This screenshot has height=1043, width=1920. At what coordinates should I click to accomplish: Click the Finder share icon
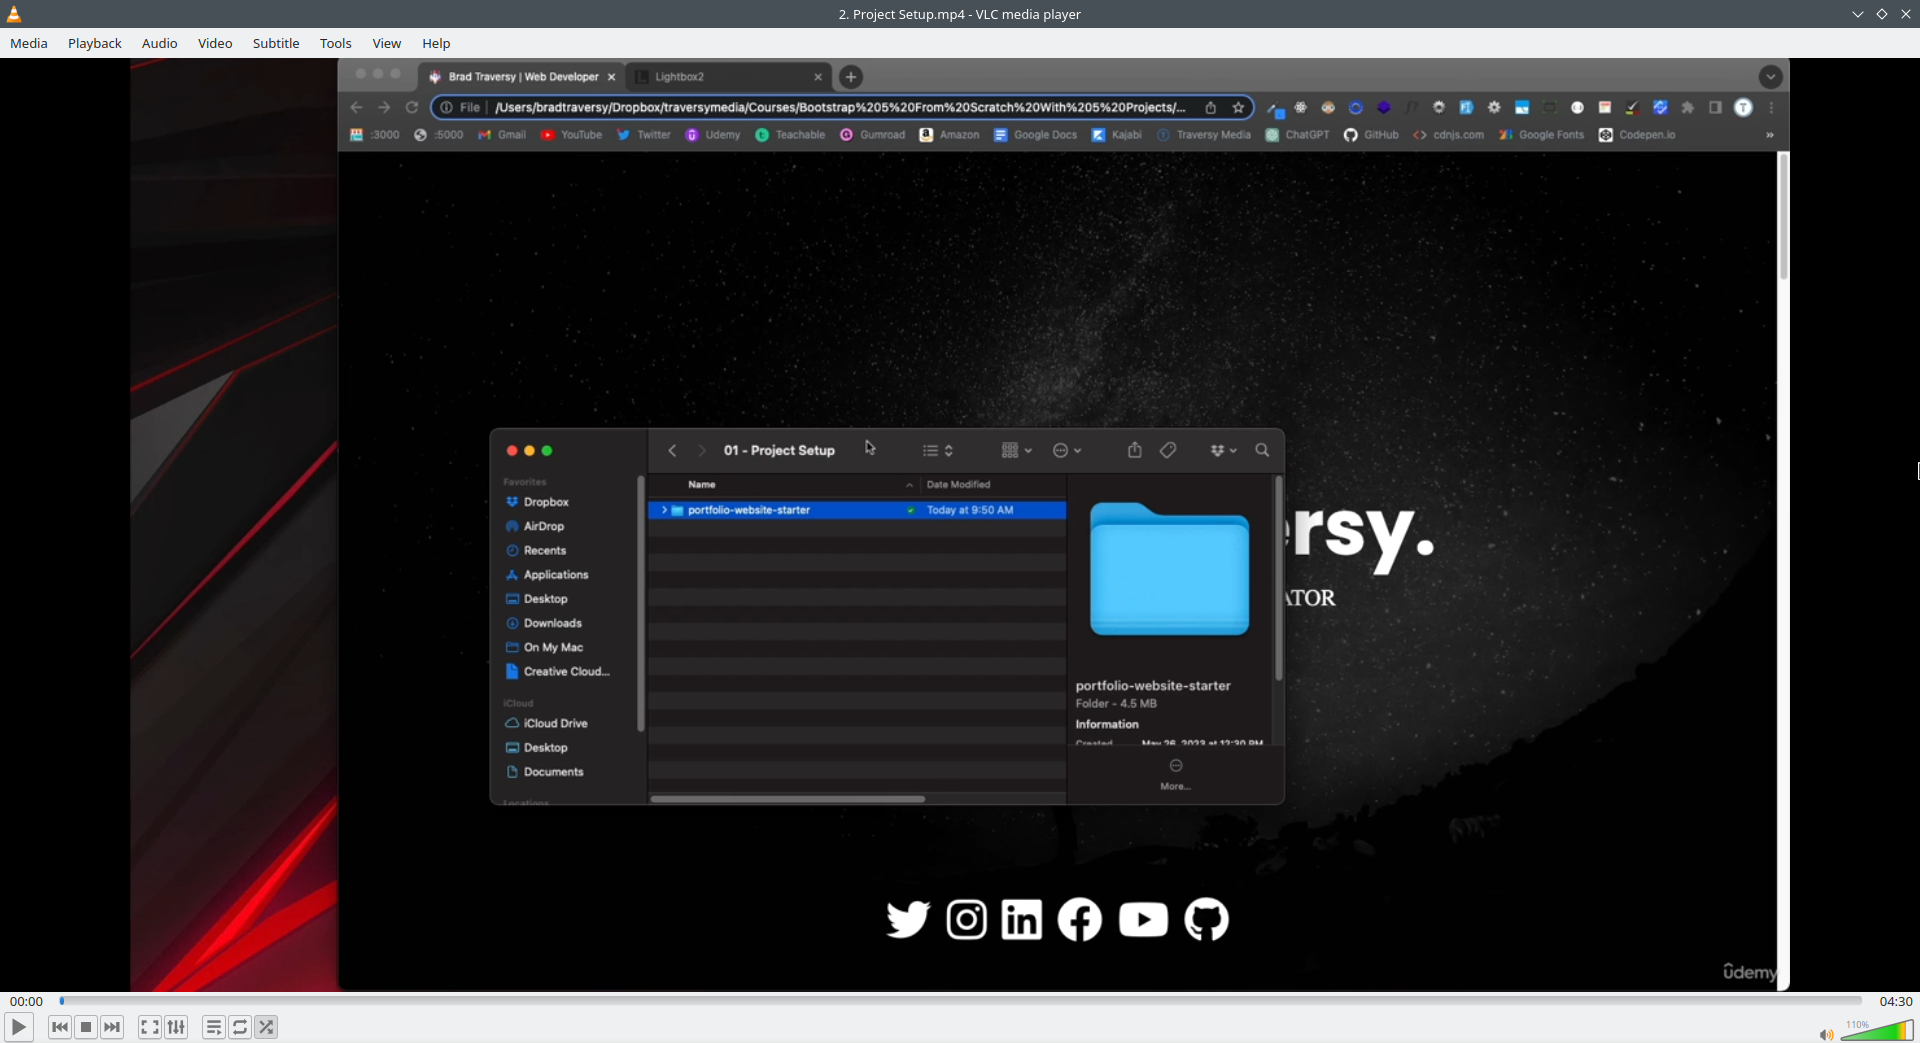click(1135, 450)
